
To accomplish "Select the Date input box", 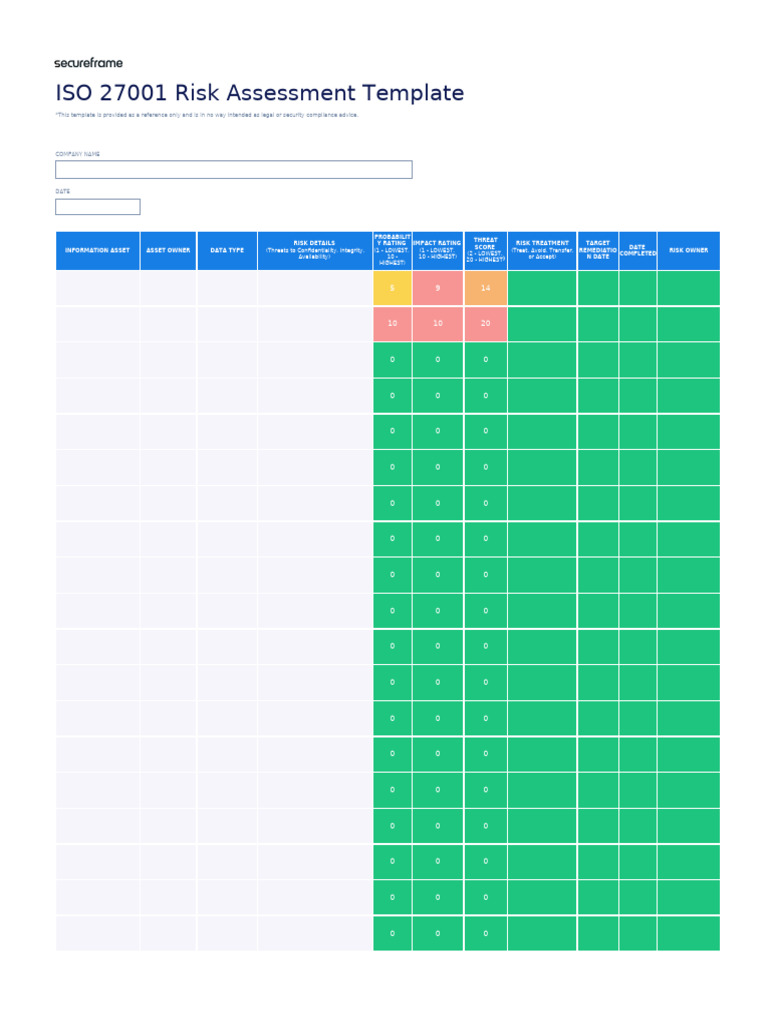I will (97, 207).
